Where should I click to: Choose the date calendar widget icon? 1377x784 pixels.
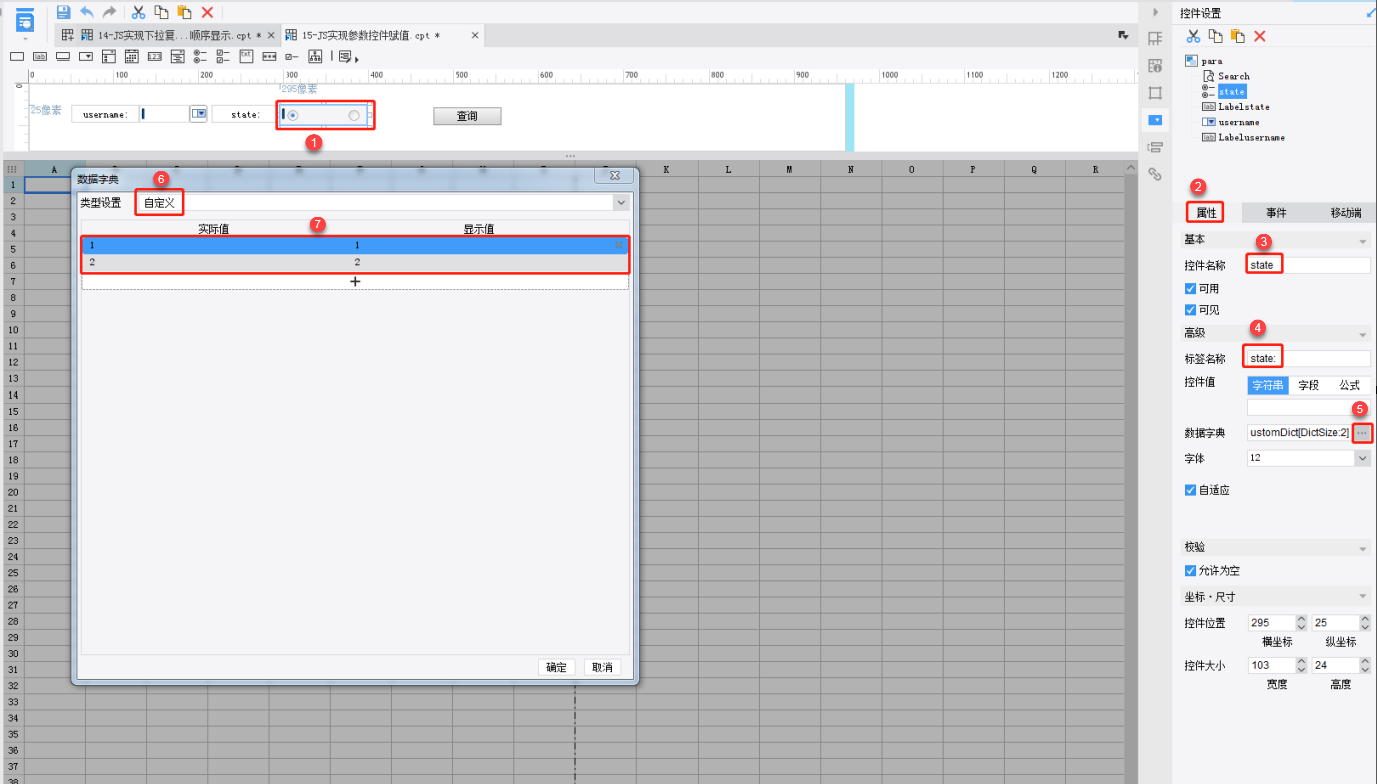point(132,57)
